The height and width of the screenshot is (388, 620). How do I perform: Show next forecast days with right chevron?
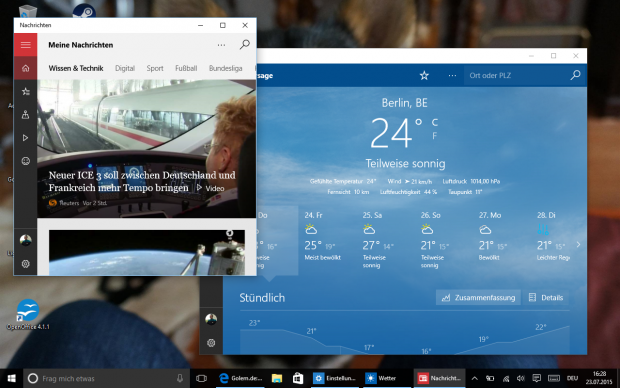(578, 245)
